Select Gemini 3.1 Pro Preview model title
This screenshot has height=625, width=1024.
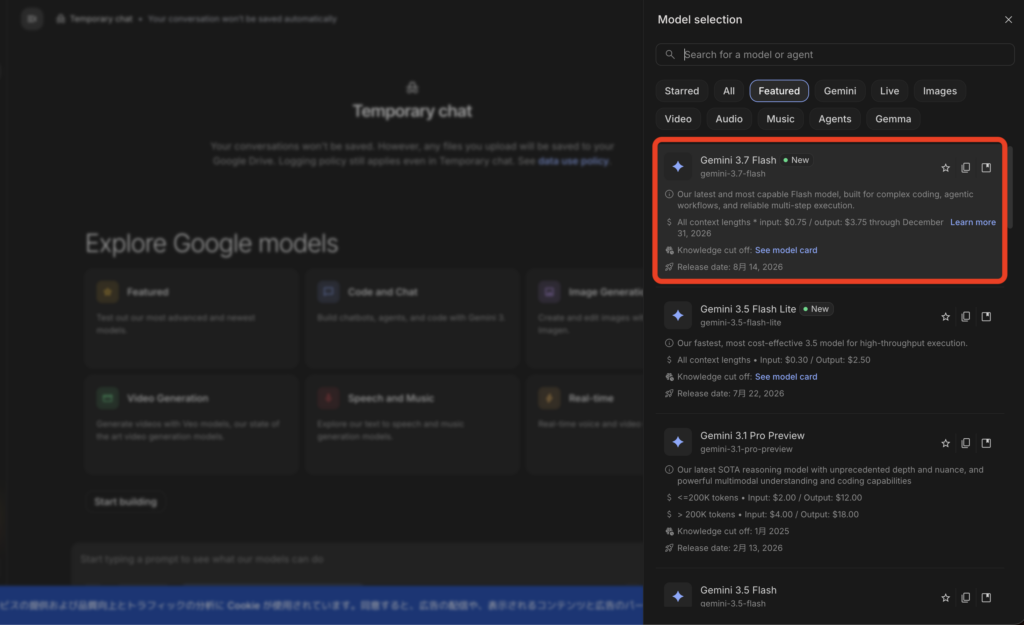click(752, 436)
